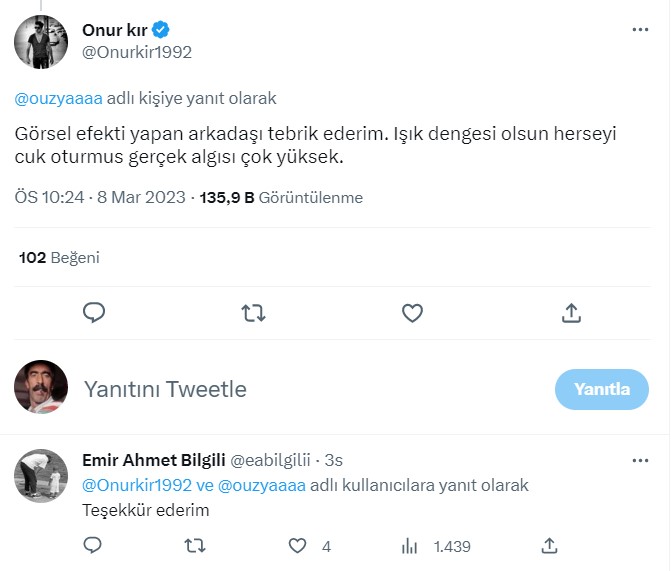This screenshot has height=571, width=671.
Task: Open more options on Emir Ahmet Bilgili's reply
Action: [640, 460]
